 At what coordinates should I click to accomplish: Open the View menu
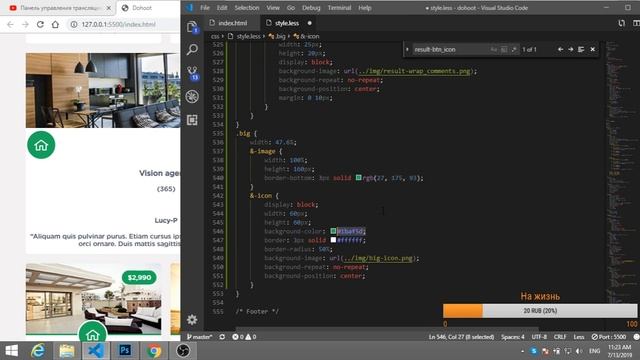click(273, 8)
